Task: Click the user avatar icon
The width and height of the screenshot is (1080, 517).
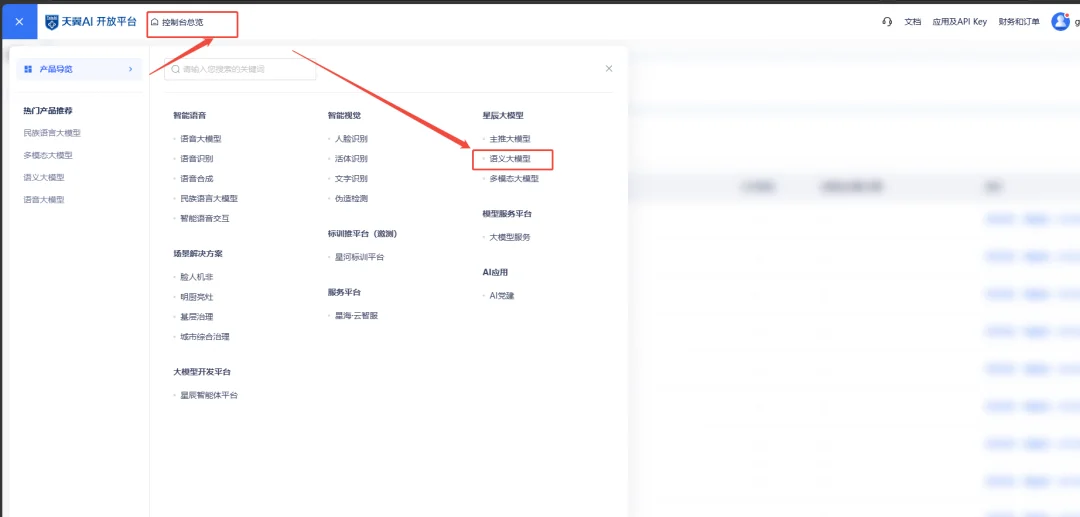Action: point(1060,21)
